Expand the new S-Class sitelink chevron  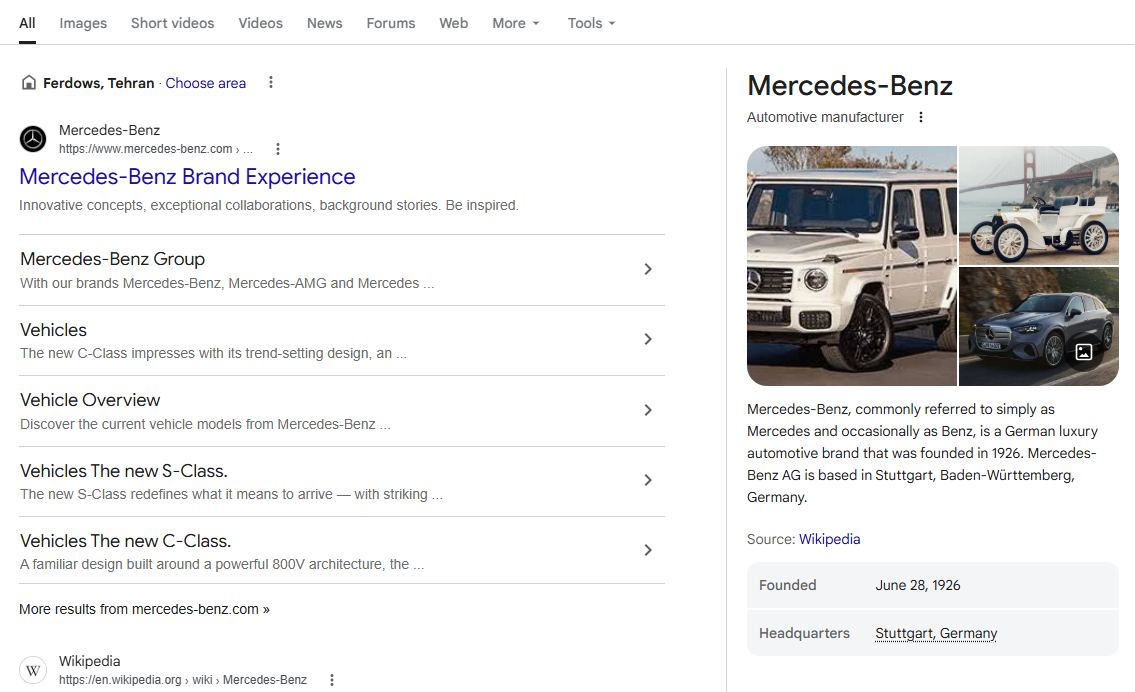click(x=648, y=481)
